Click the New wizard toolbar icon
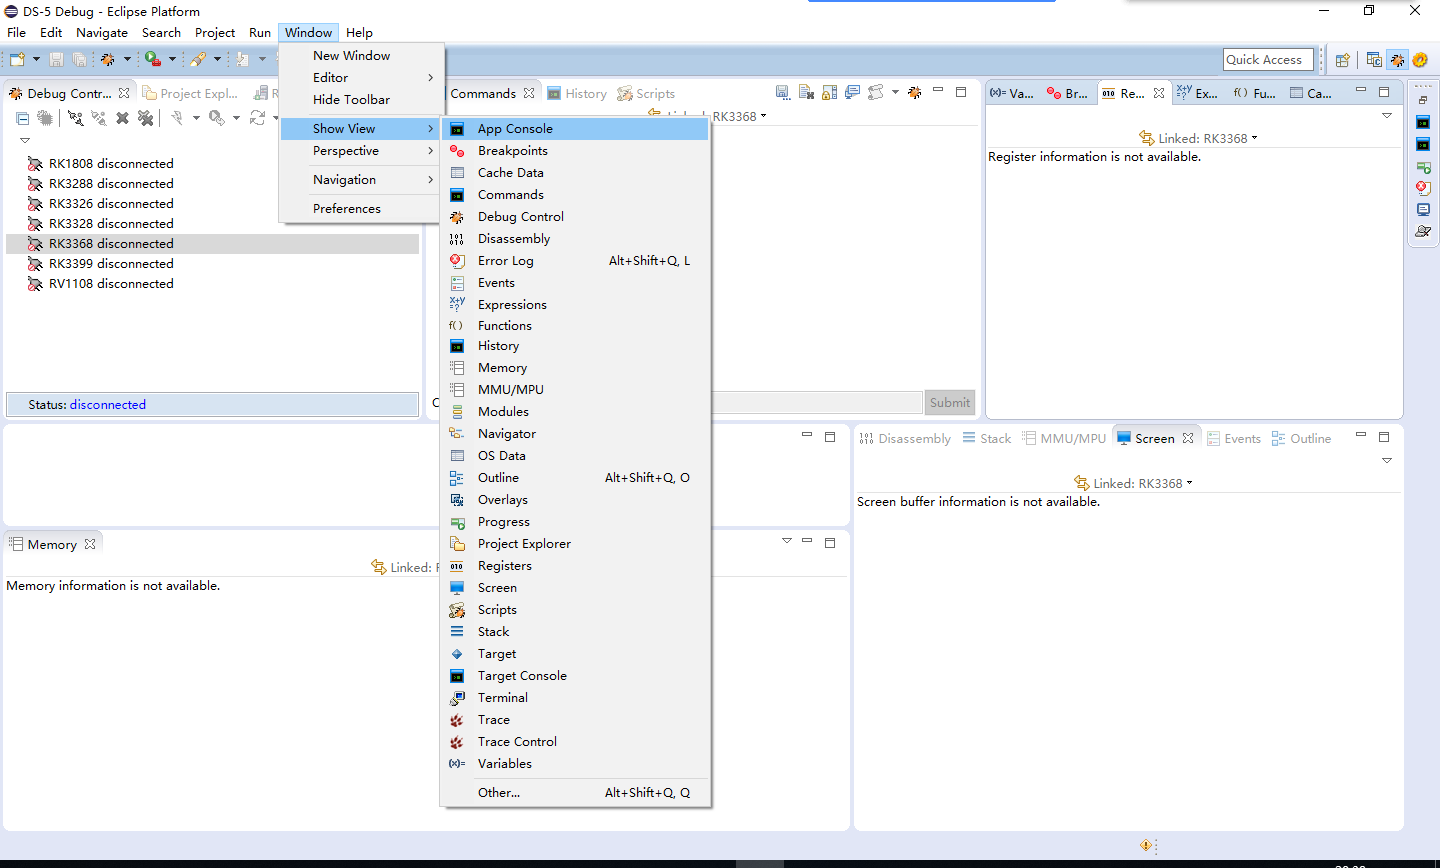The width and height of the screenshot is (1440, 868). pyautogui.click(x=17, y=60)
